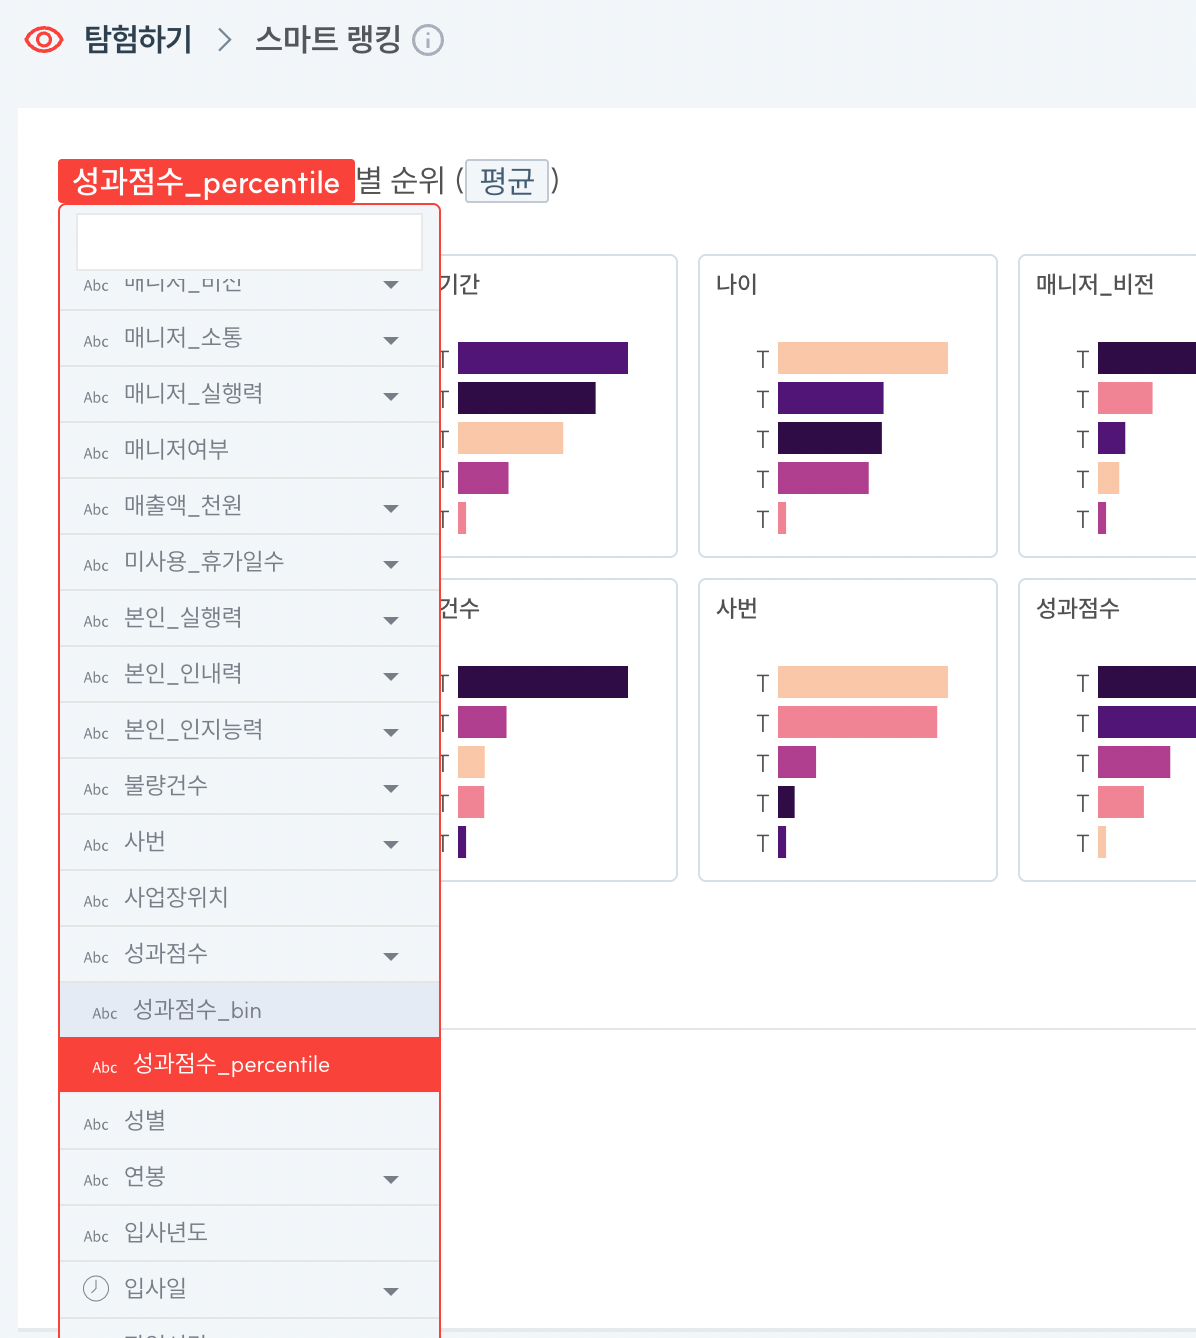
Task: Click the Abc type icon beside 사업장위치
Action: coord(96,901)
